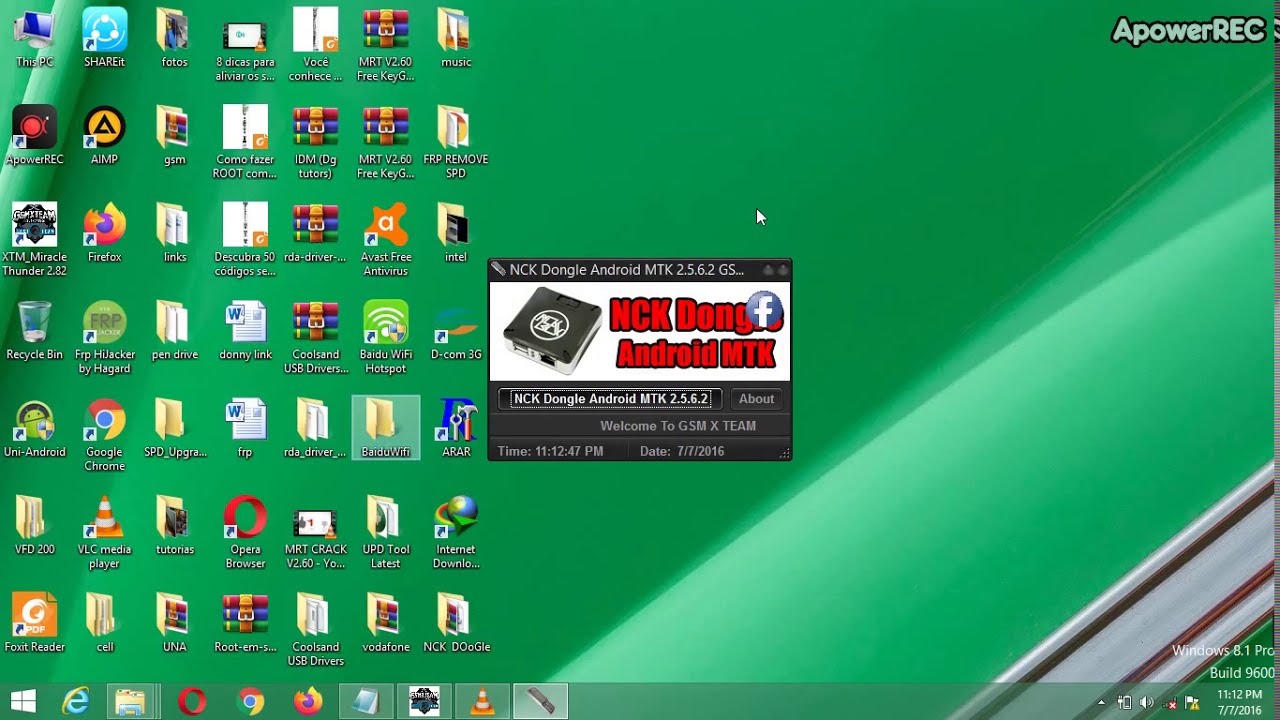Click the NCK Dongle banner image

pyautogui.click(x=640, y=331)
